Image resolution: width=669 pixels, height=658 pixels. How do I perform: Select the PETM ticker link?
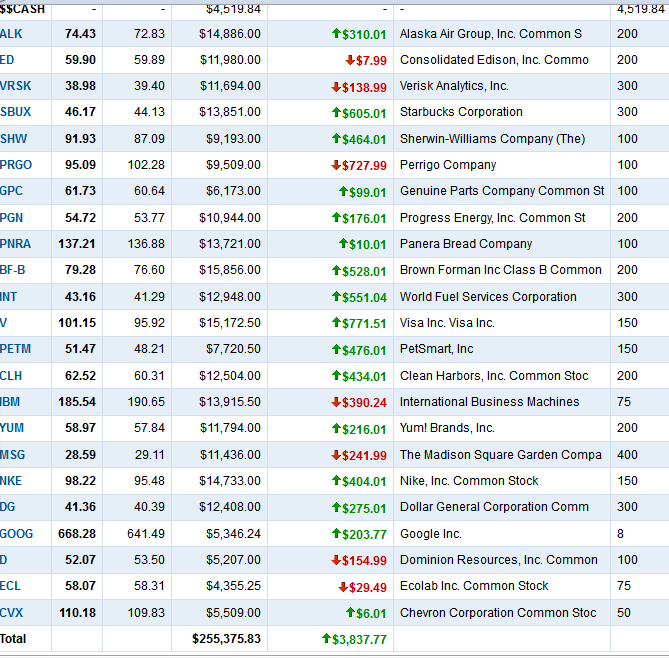[15, 349]
